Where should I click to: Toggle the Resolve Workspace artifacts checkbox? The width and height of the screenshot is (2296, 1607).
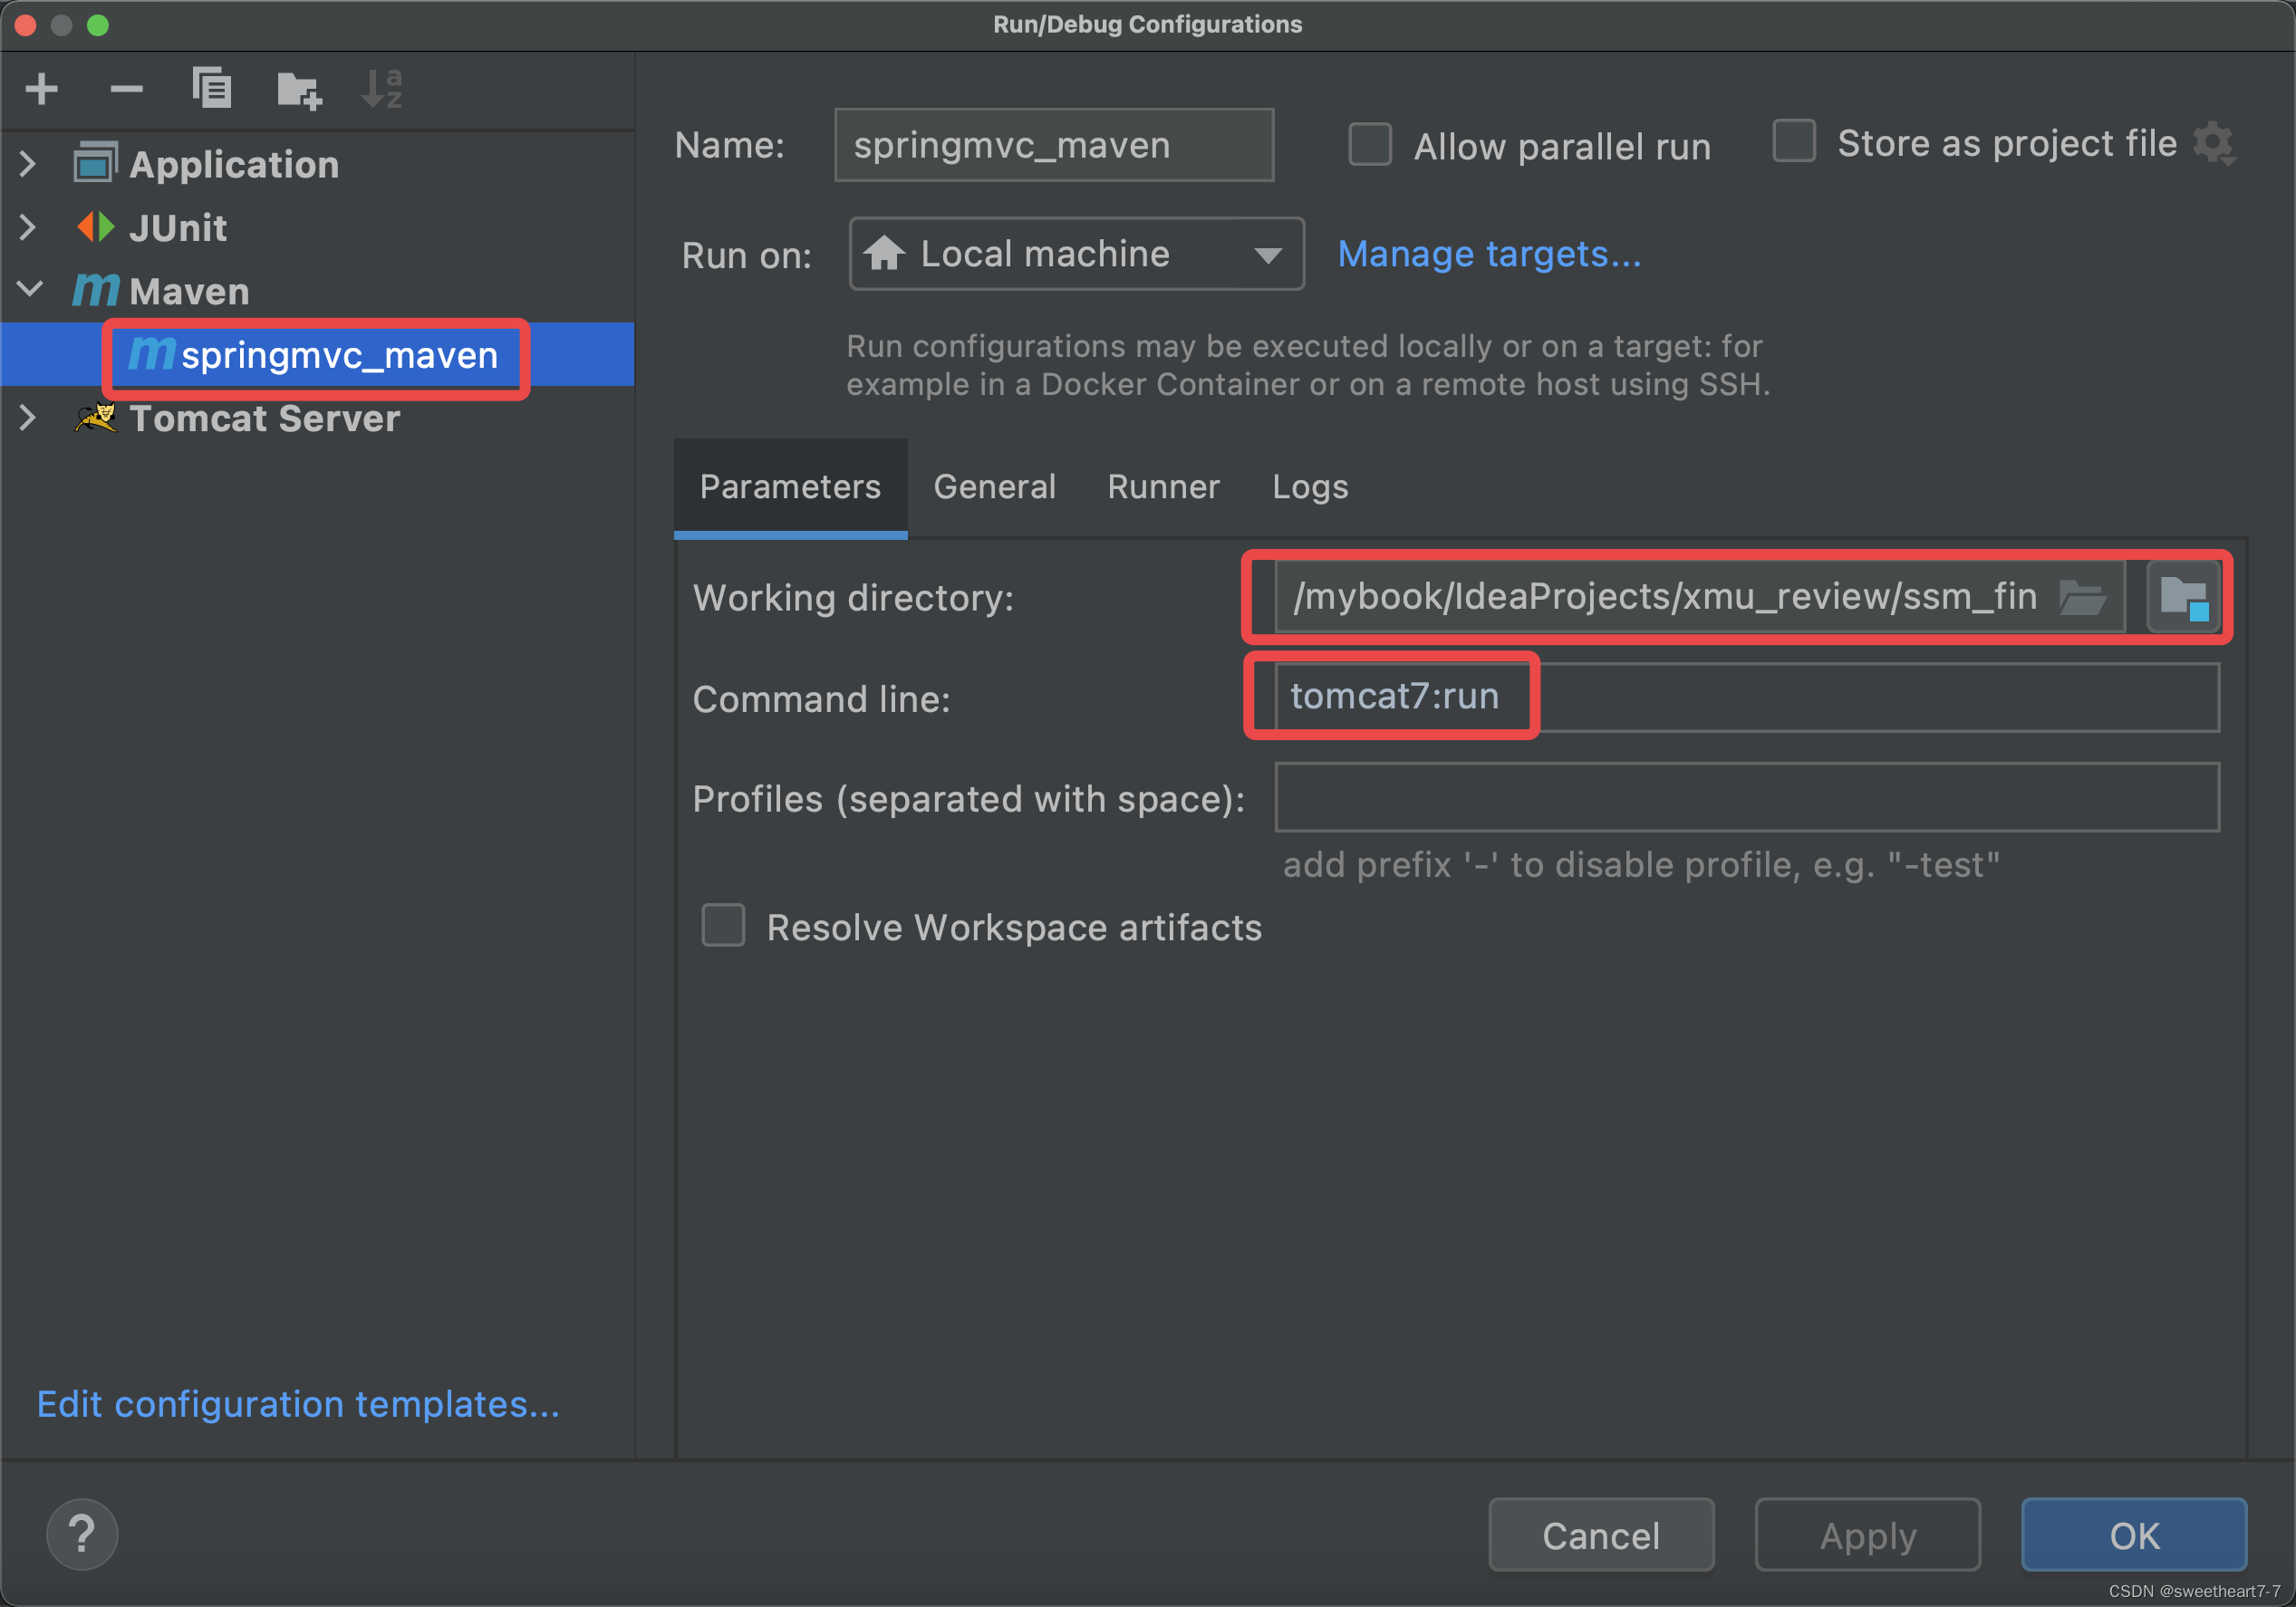point(724,929)
